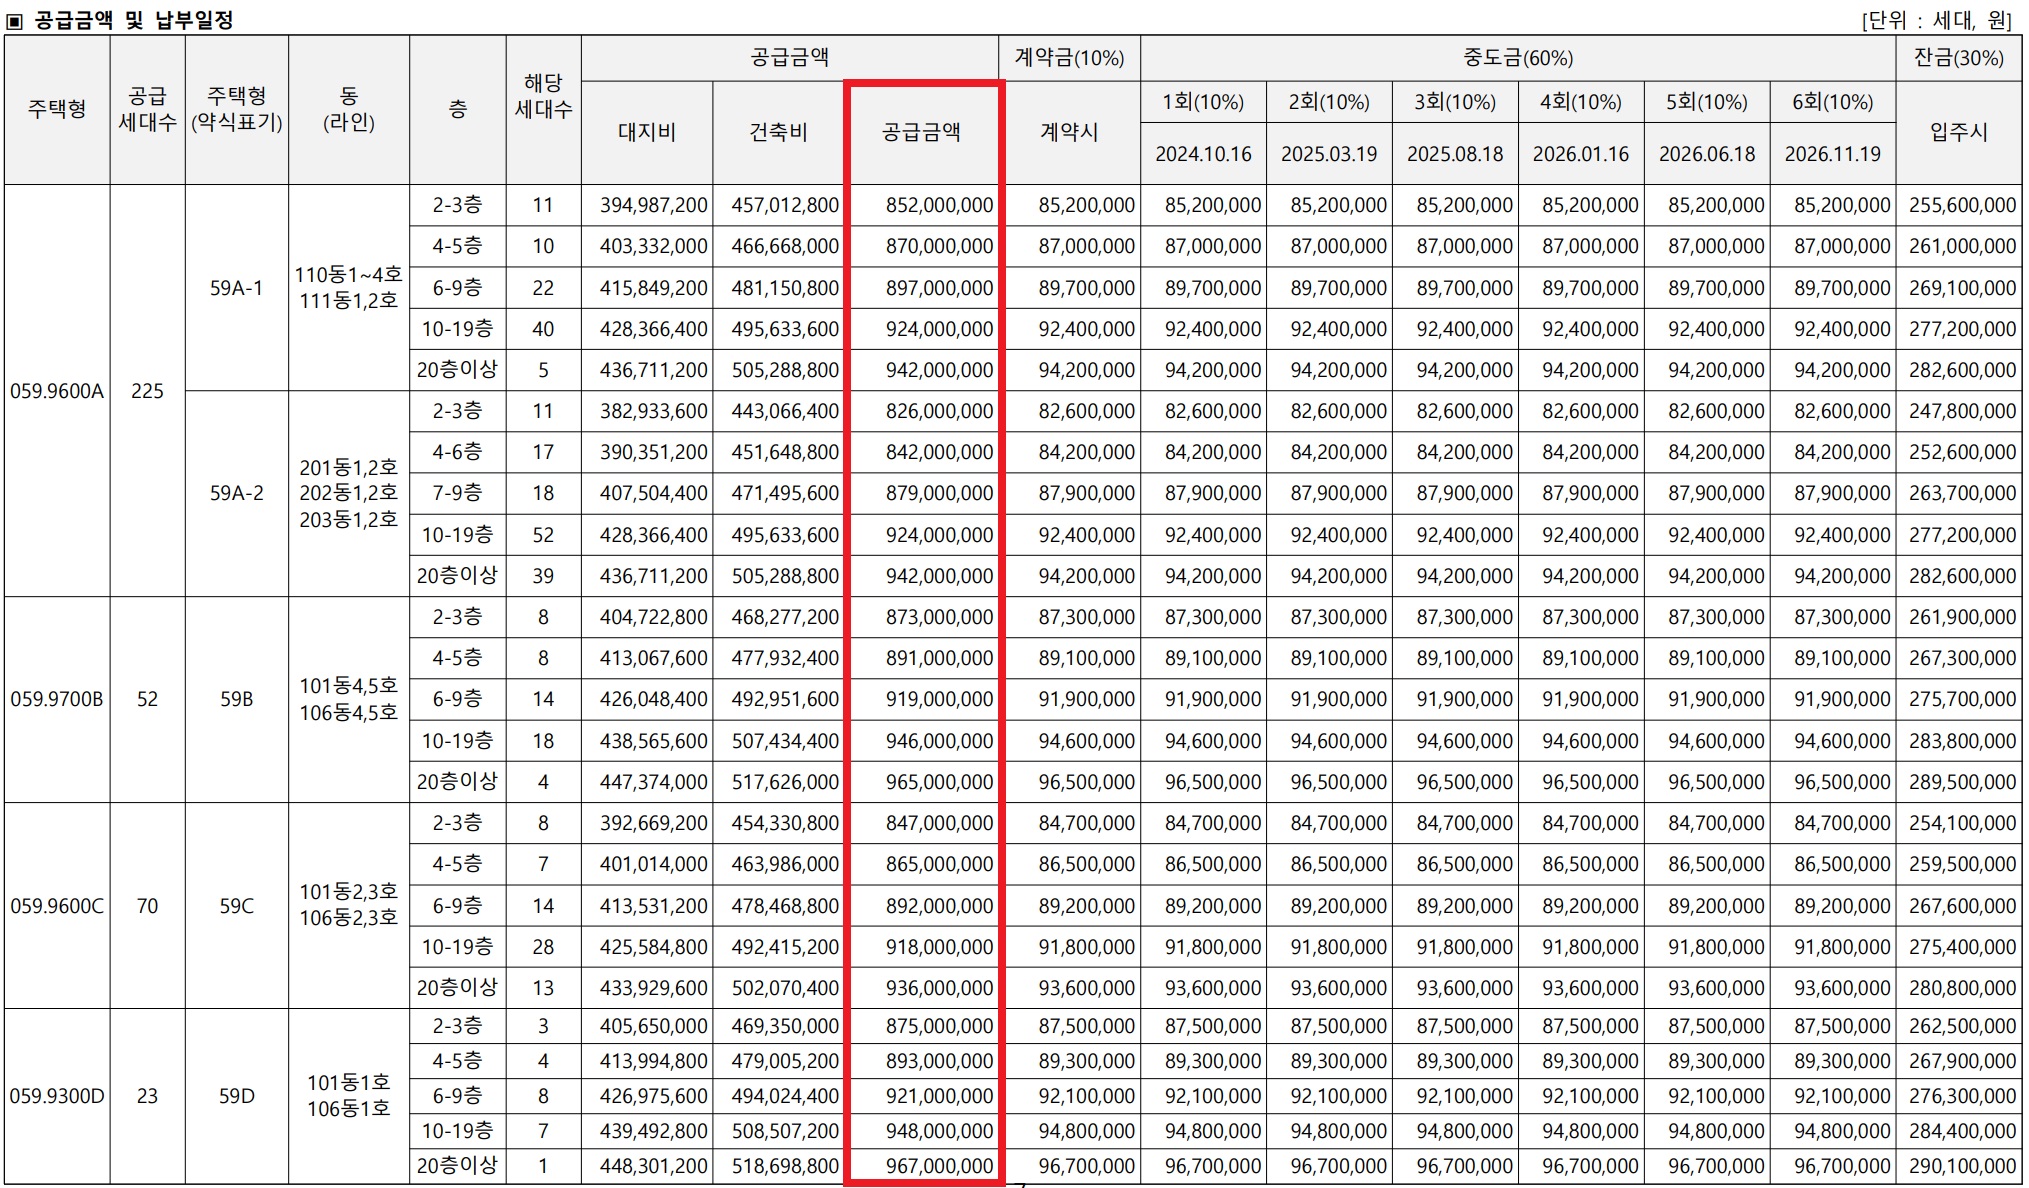
Task: Select the 2026.11.19 date cell
Action: (x=1832, y=154)
